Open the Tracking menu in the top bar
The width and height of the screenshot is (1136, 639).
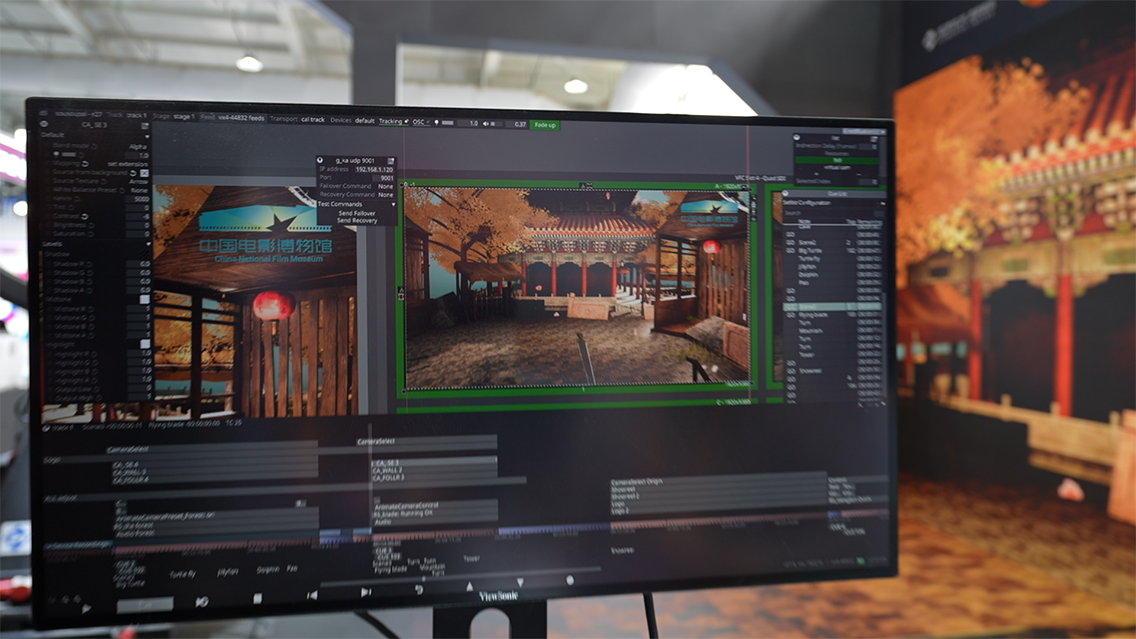pyautogui.click(x=393, y=121)
